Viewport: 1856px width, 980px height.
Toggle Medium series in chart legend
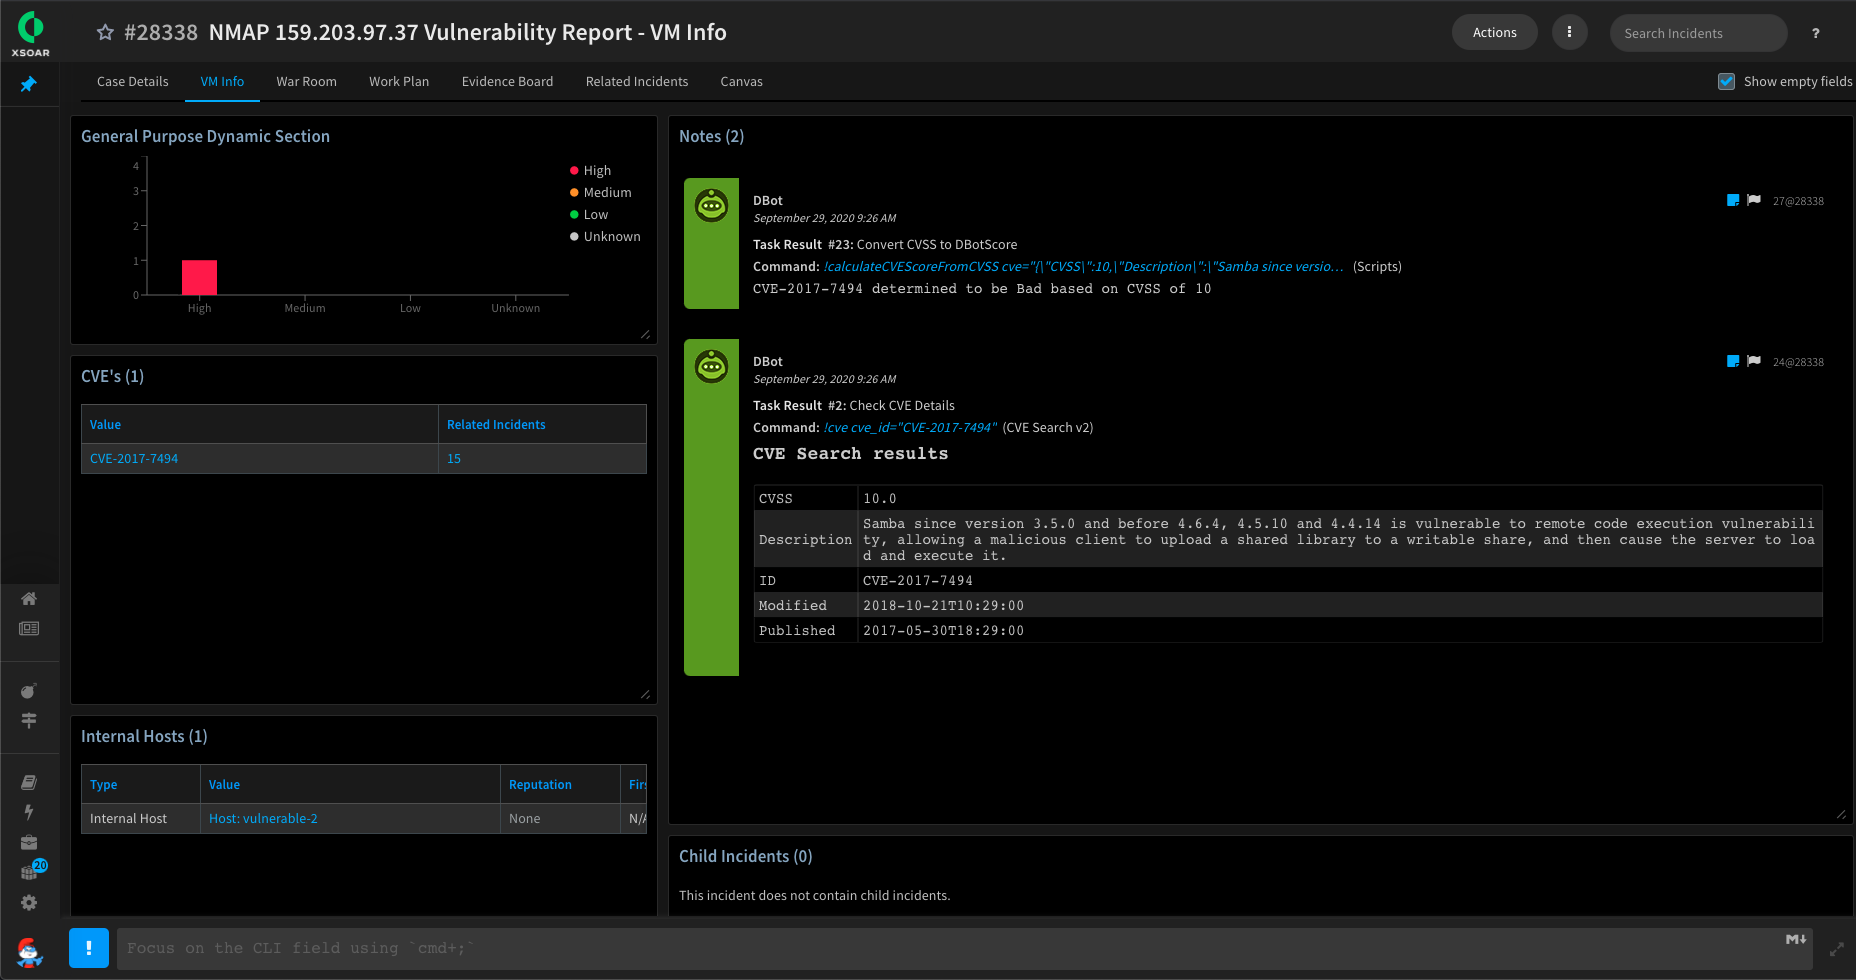[x=600, y=193]
